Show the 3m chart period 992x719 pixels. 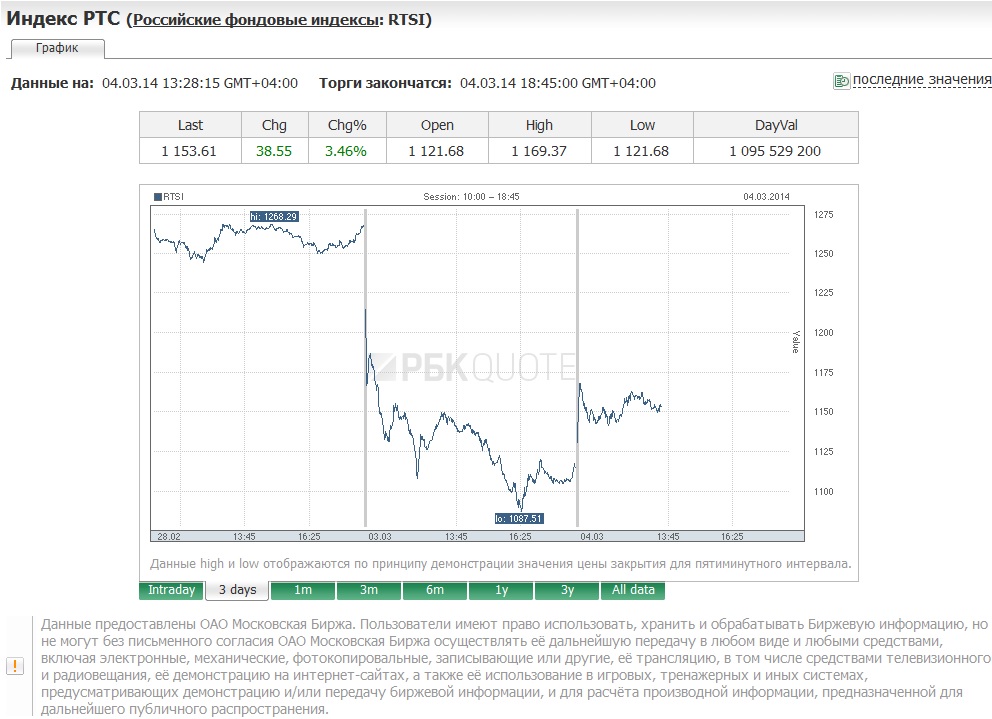[369, 590]
